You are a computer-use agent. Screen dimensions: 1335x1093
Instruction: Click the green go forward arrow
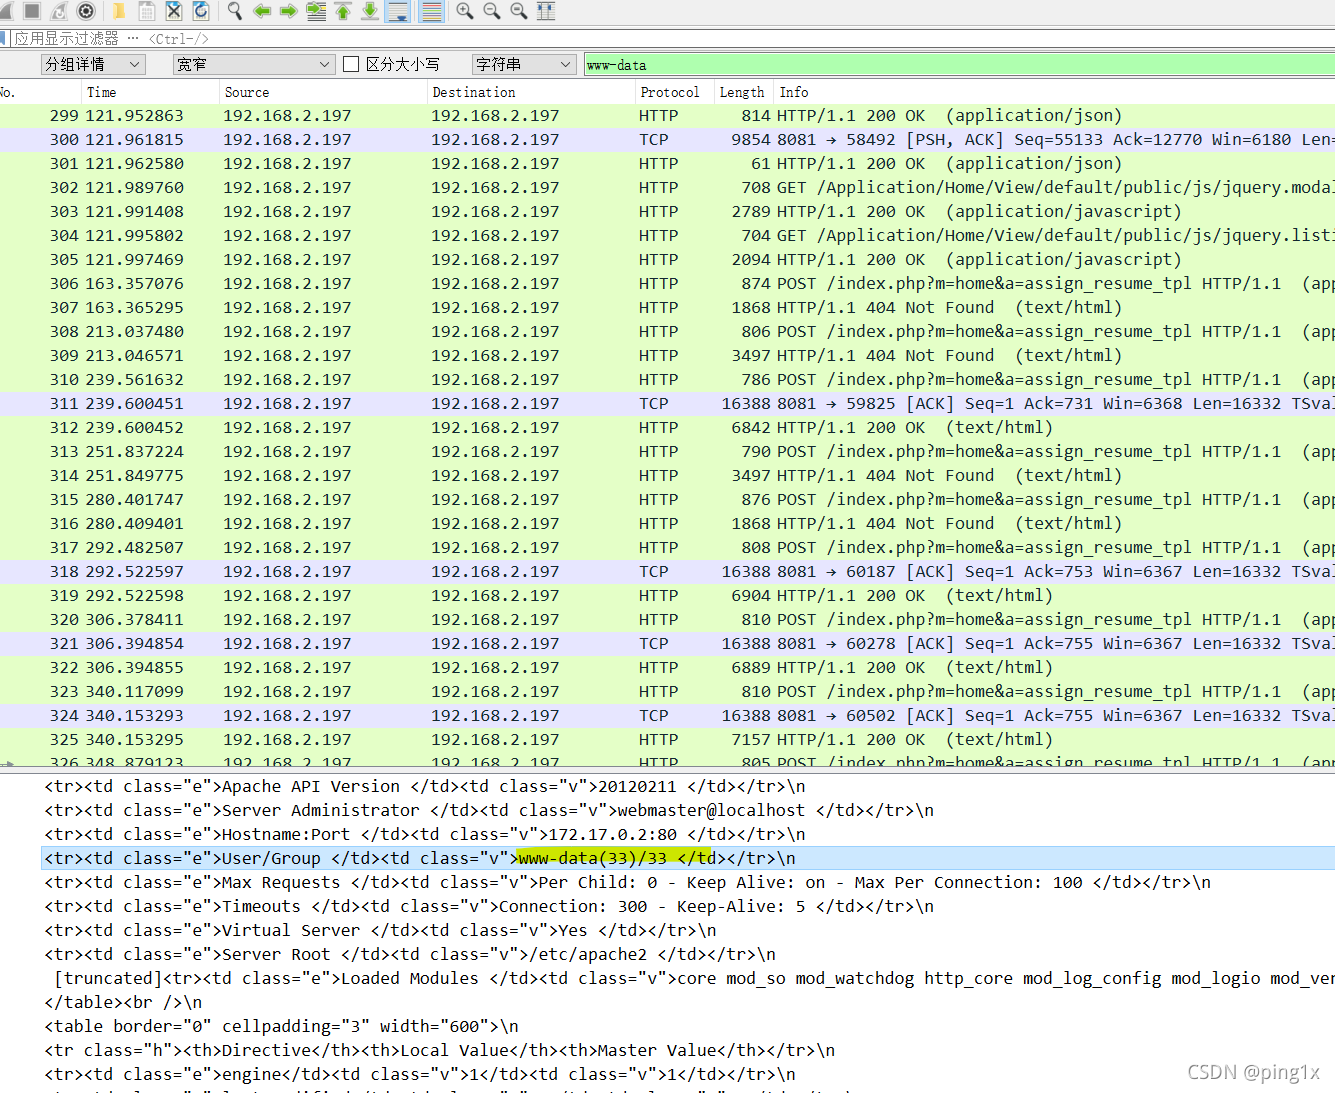point(287,11)
